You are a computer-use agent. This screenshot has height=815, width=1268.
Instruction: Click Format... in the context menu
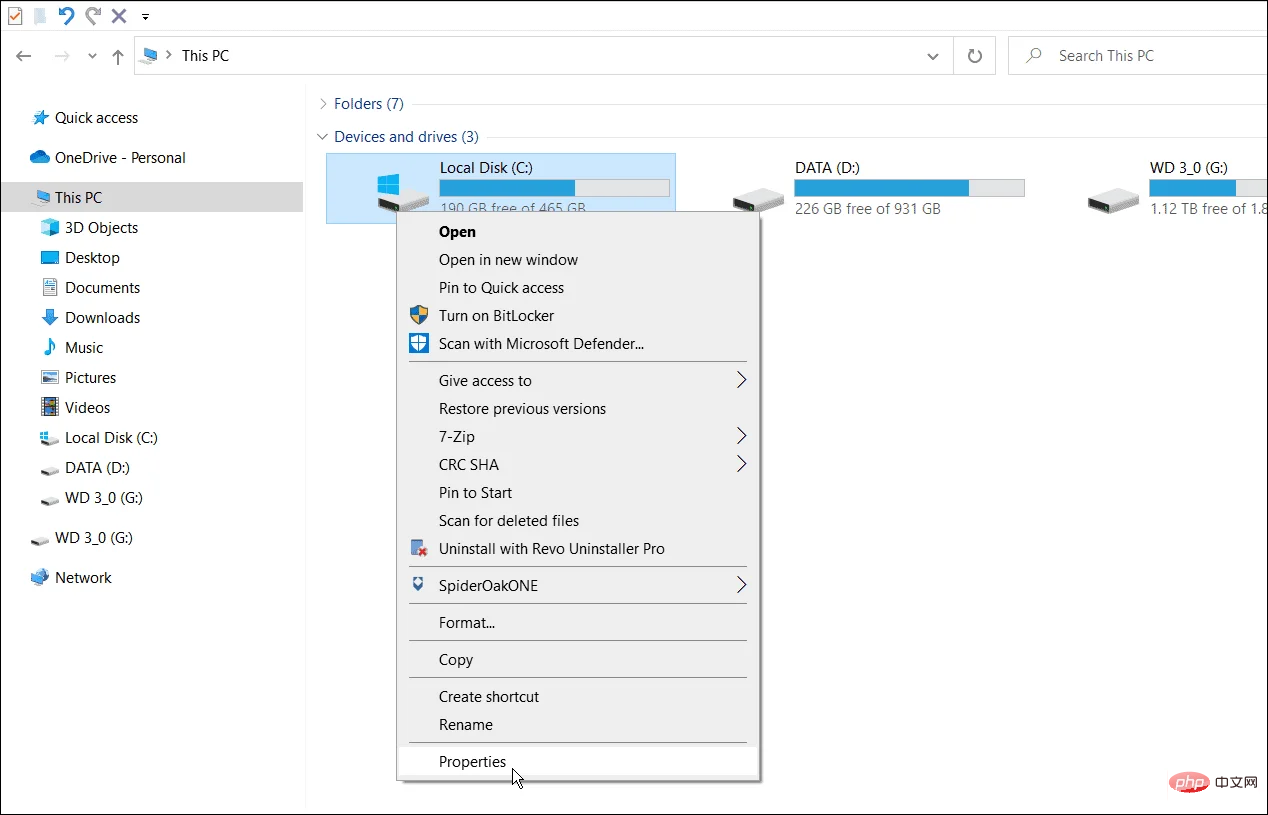tap(467, 623)
